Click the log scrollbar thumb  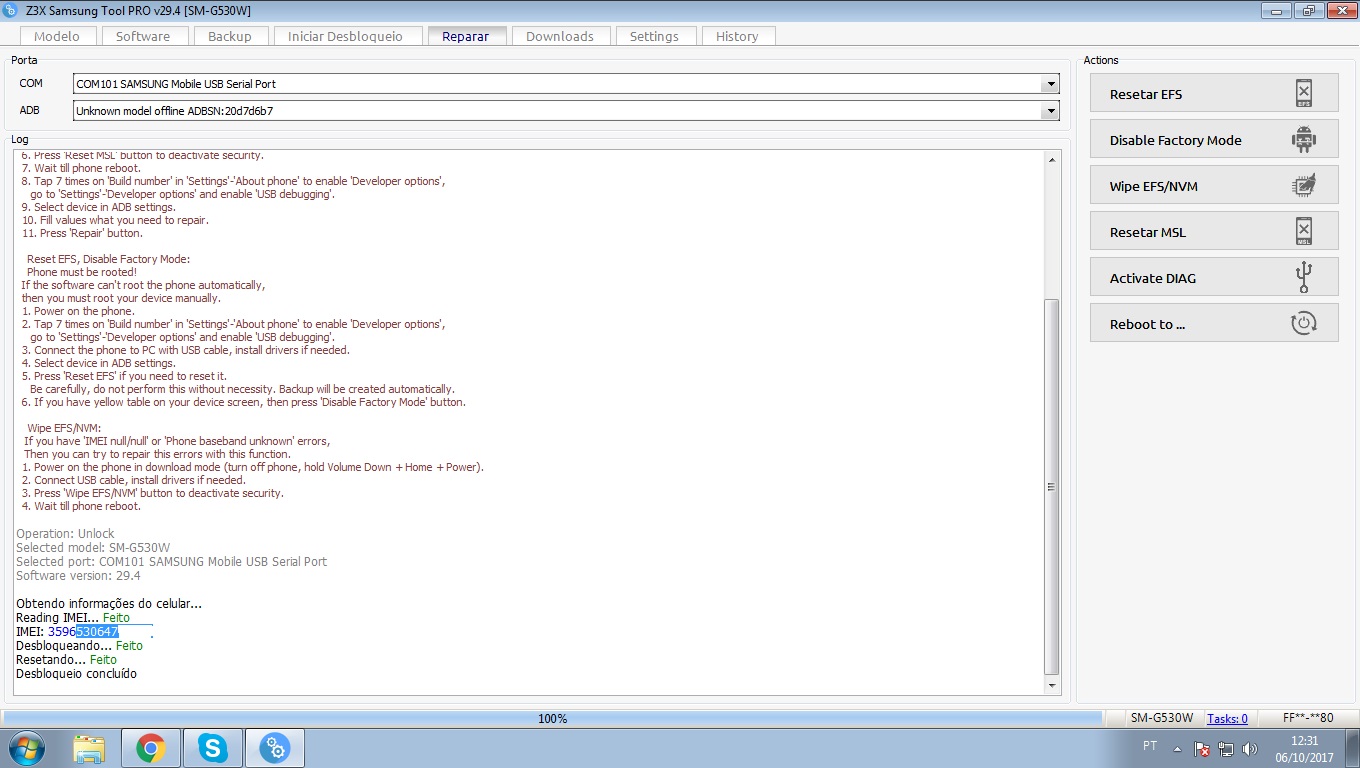coord(1051,486)
